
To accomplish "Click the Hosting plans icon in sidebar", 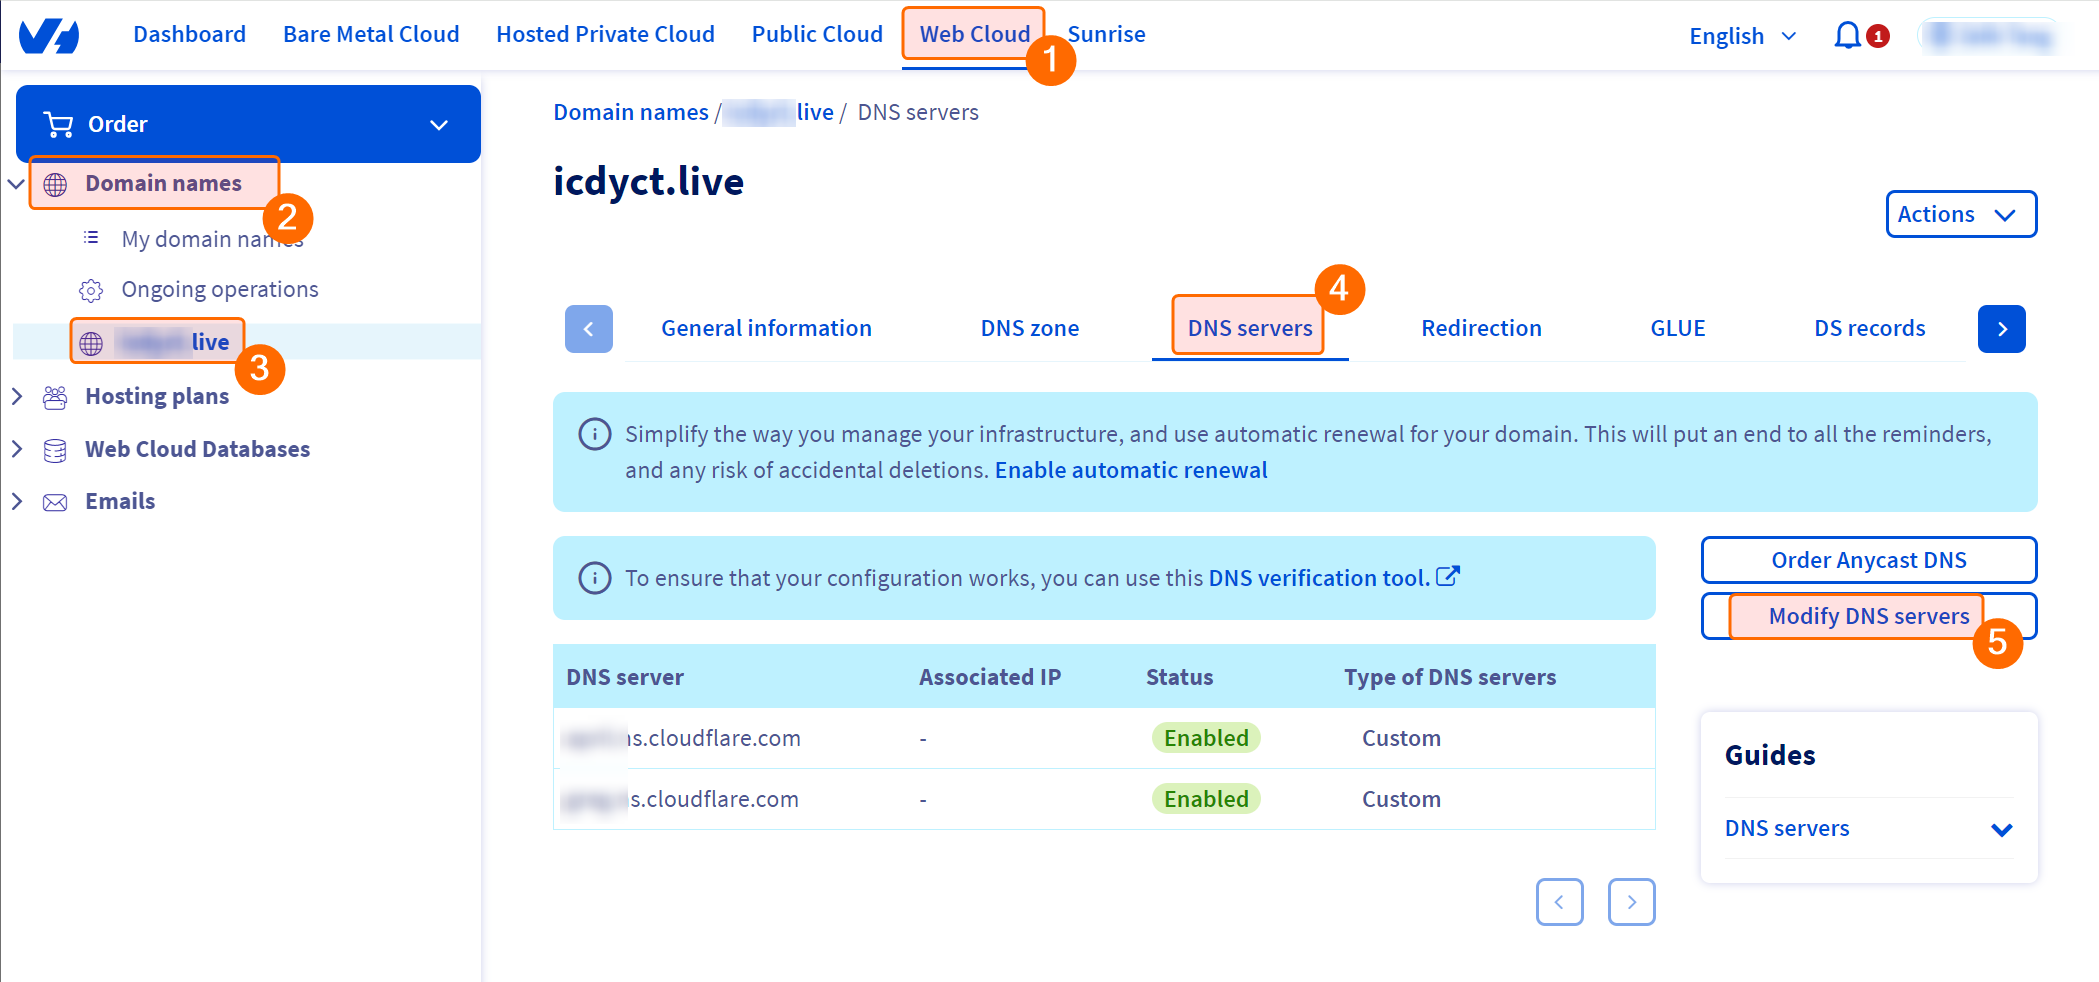I will 55,398.
